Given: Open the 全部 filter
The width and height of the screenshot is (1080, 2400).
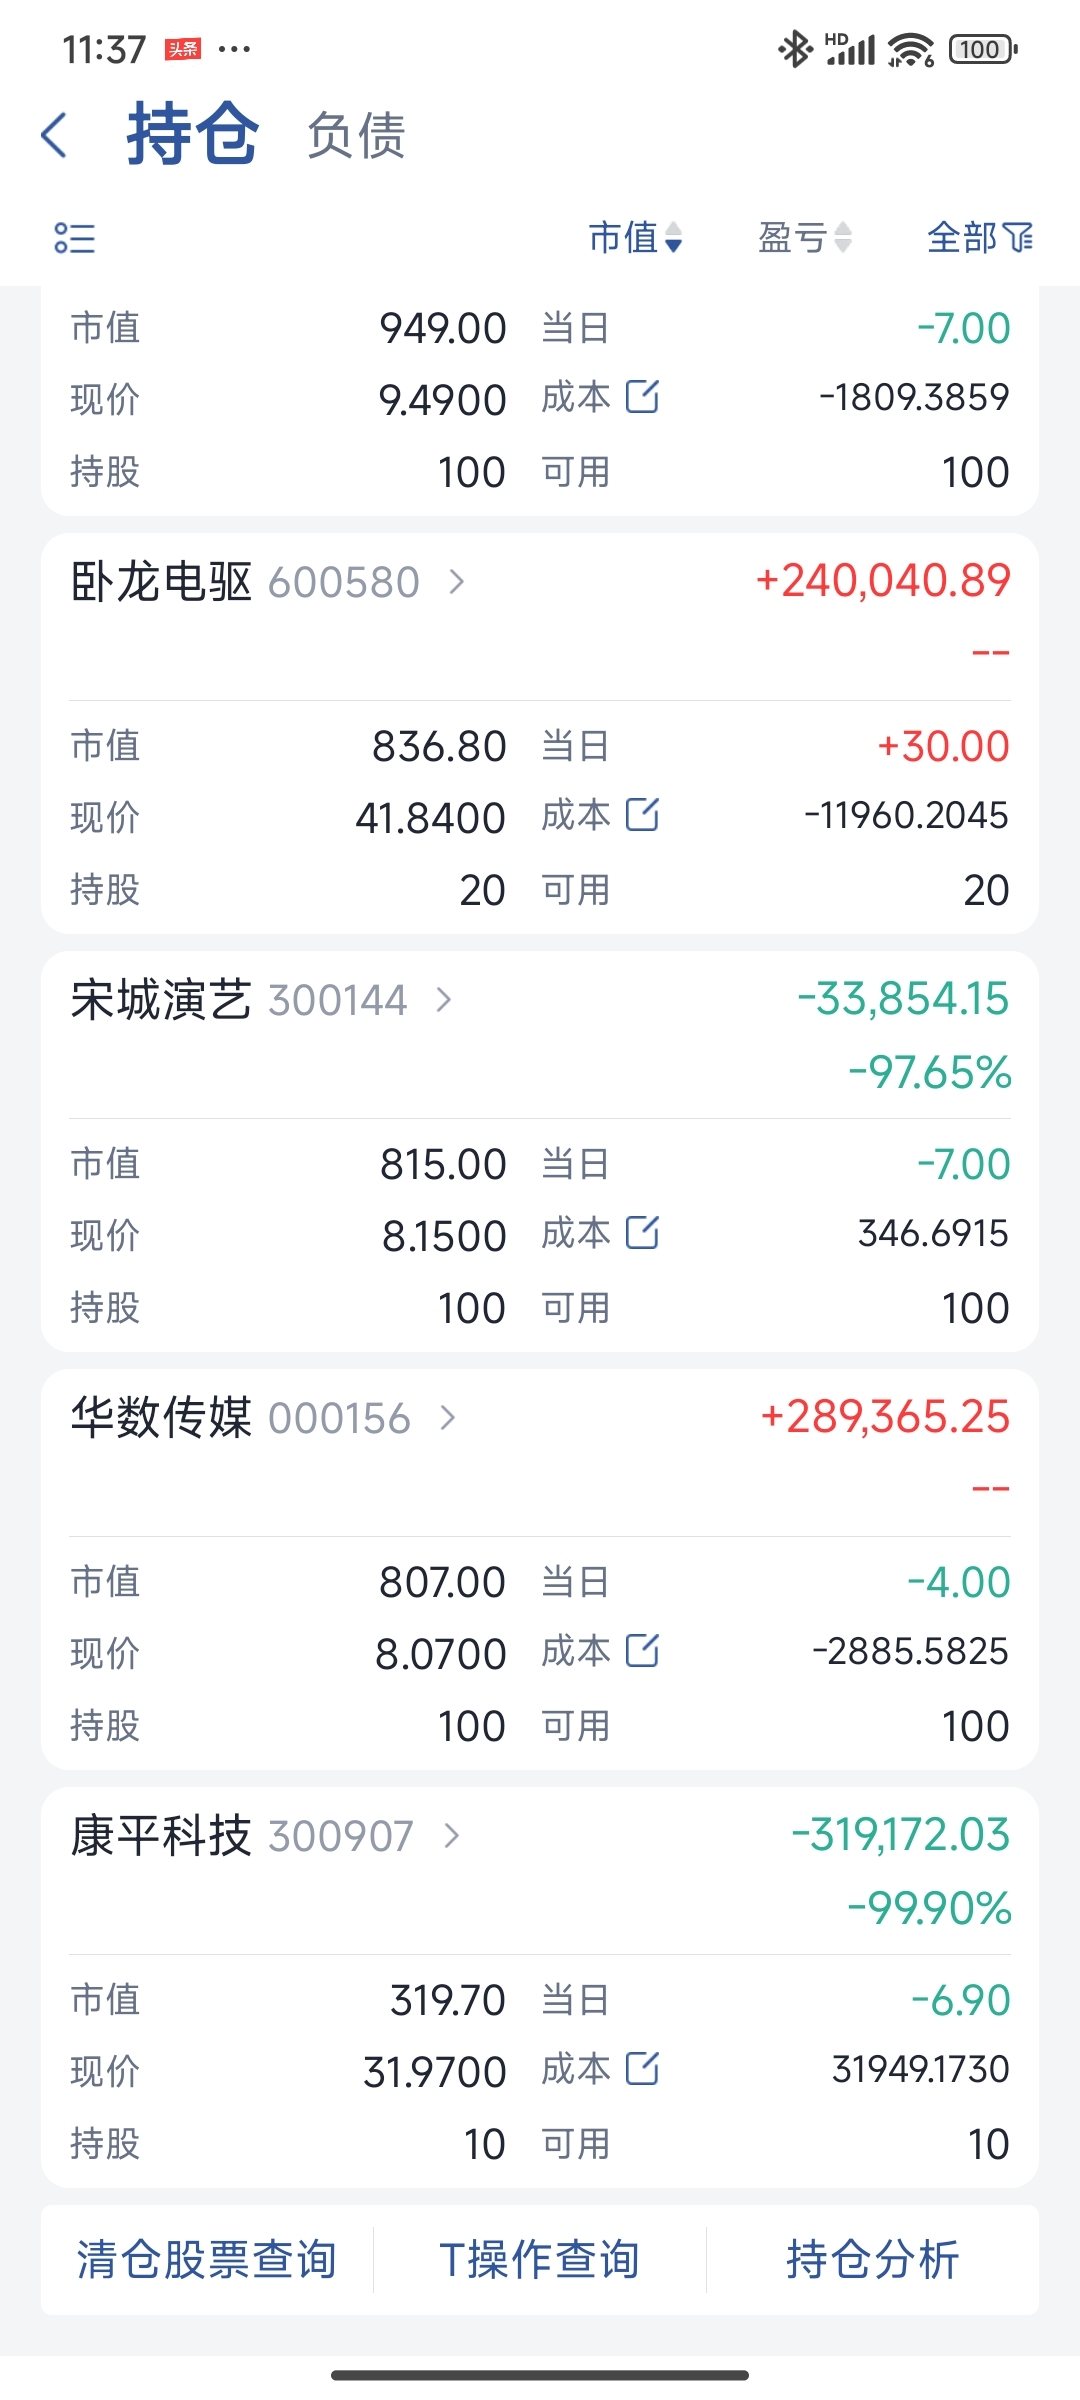Looking at the screenshot, I should pyautogui.click(x=979, y=238).
